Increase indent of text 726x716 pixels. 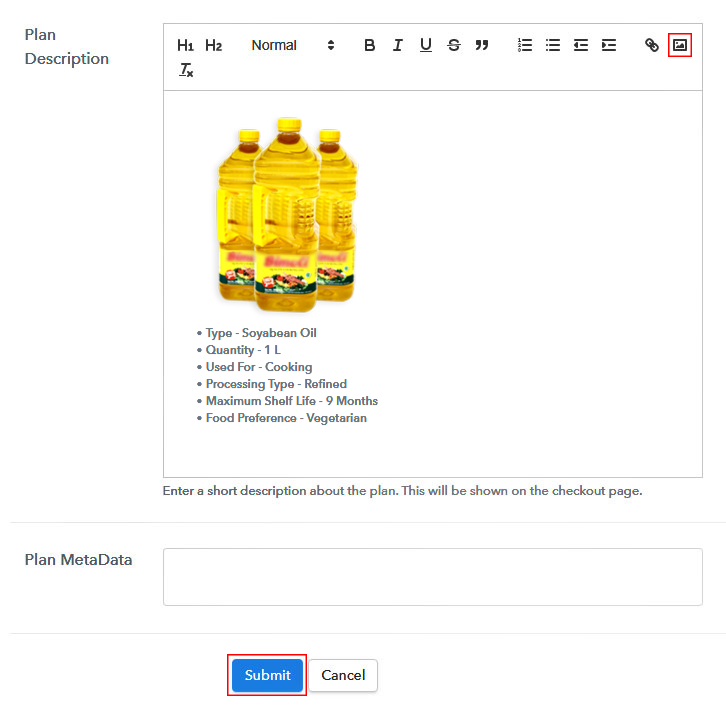(x=608, y=45)
